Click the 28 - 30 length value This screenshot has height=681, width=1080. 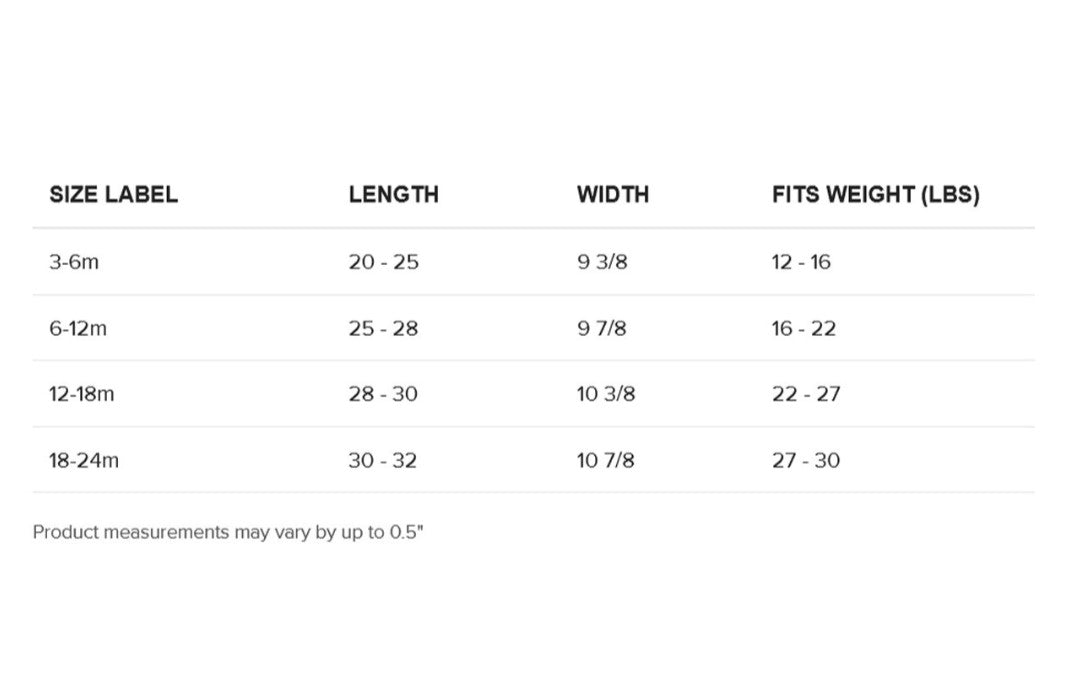tap(383, 395)
